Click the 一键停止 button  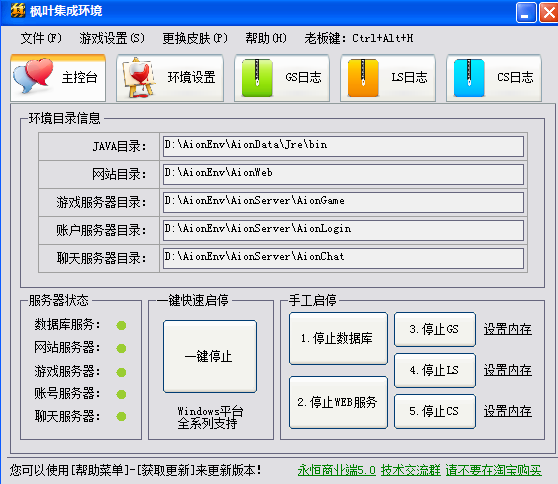click(x=210, y=356)
